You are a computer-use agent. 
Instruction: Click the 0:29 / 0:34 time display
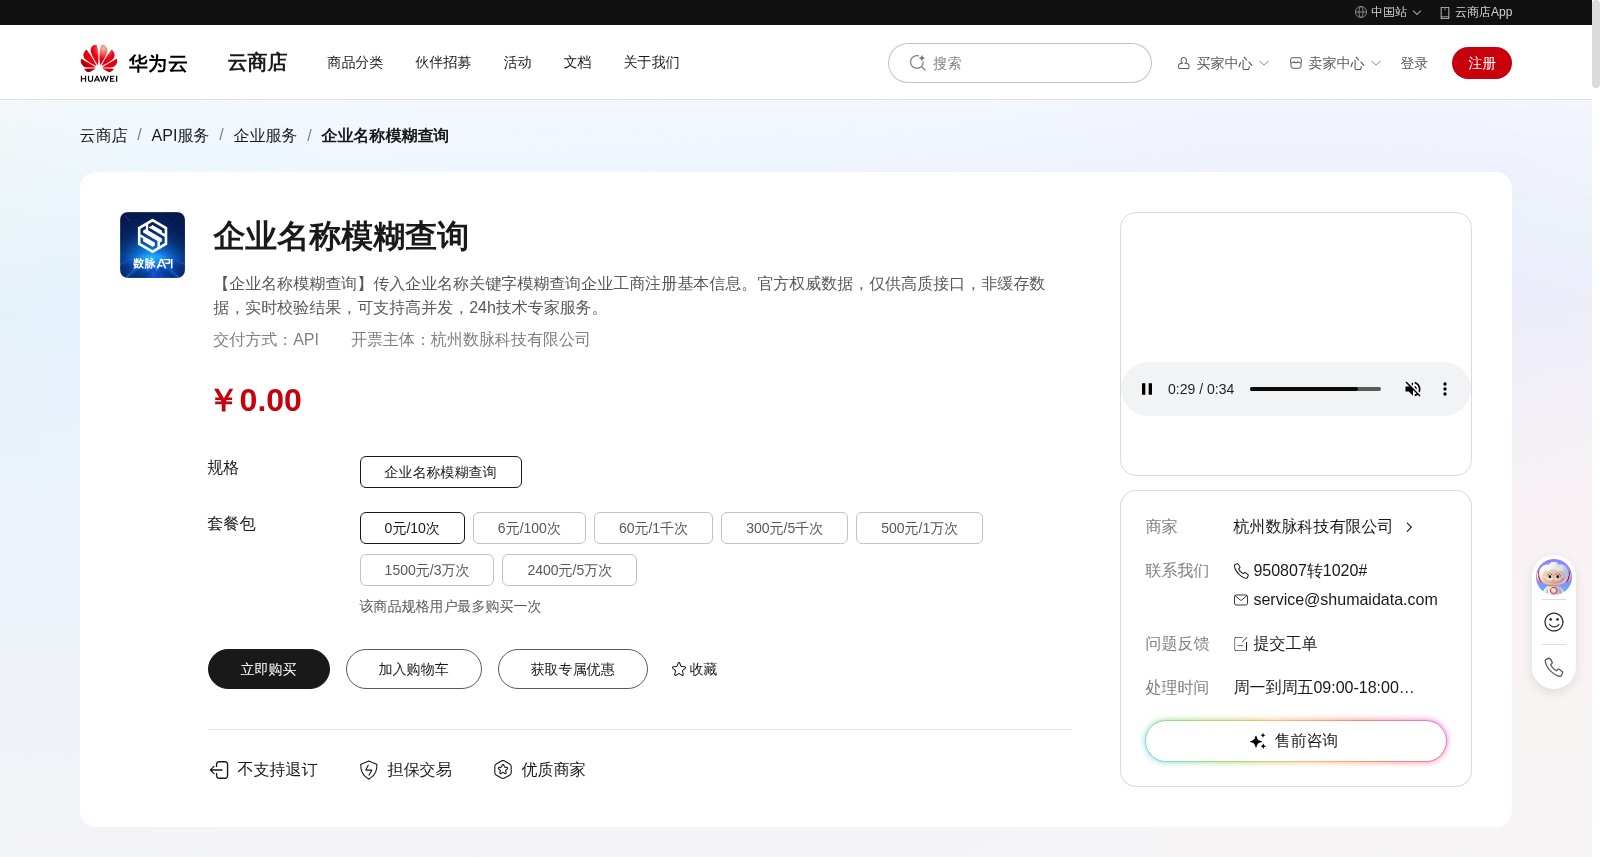[x=1201, y=389]
